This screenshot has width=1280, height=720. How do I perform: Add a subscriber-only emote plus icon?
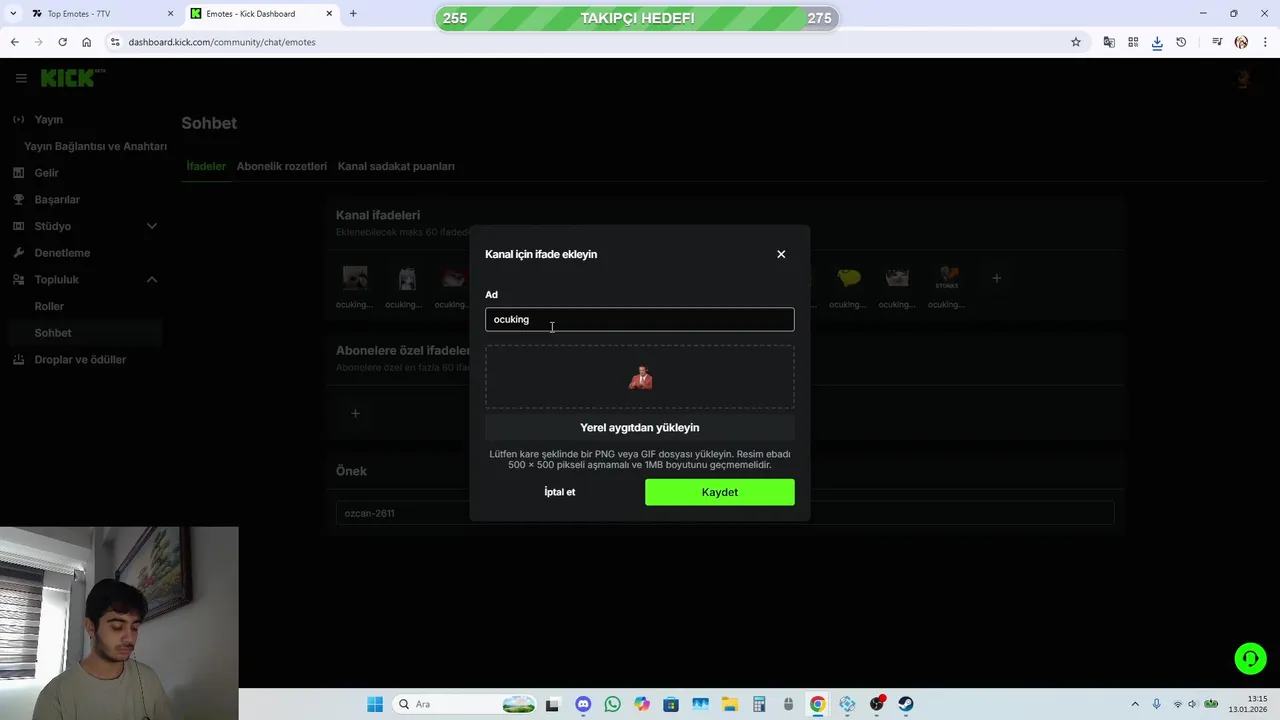355,413
